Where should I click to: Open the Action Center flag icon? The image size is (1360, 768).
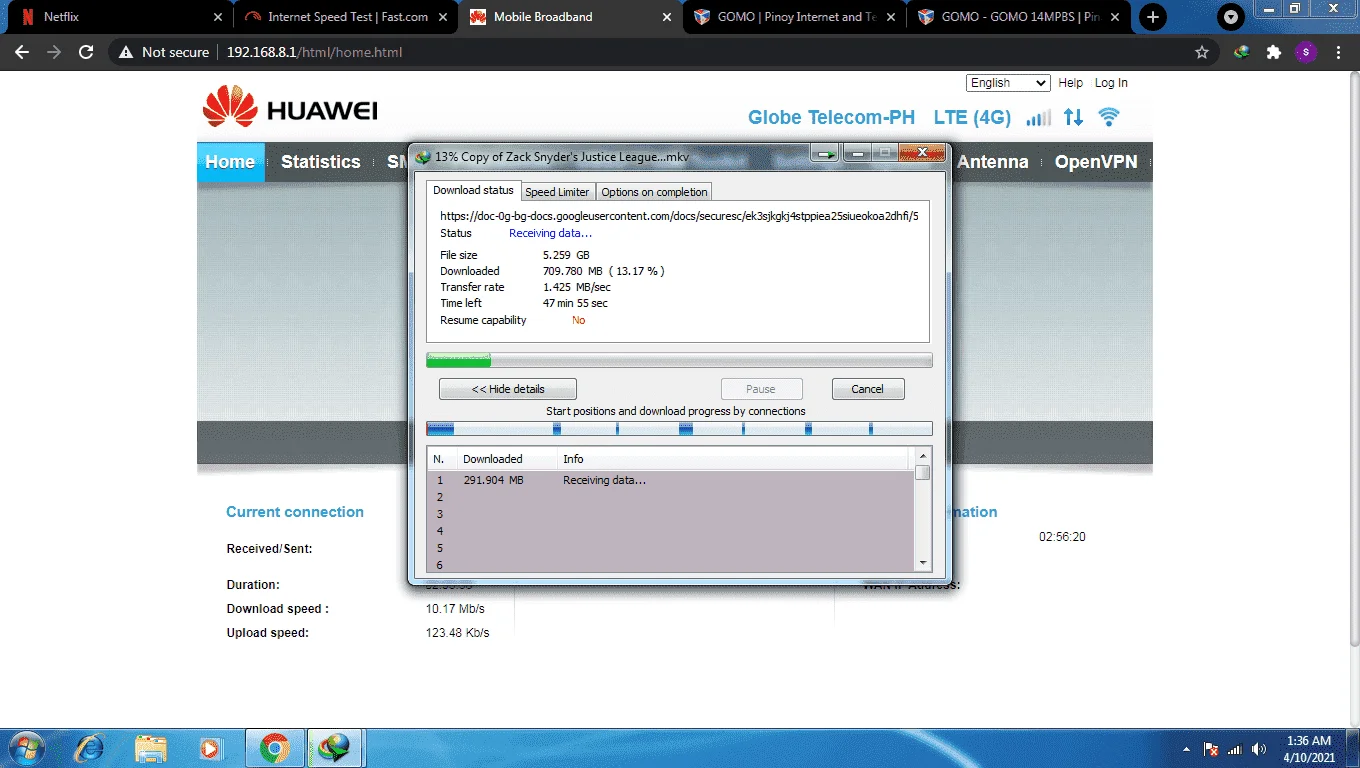[x=1210, y=749]
